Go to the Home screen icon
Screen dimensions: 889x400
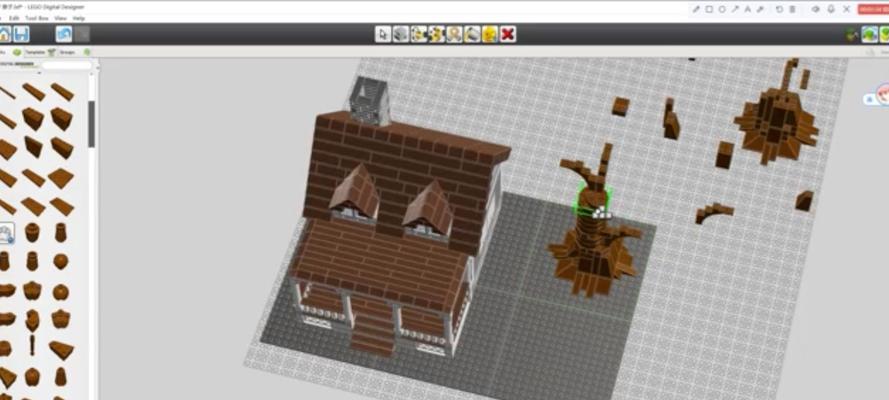pos(4,35)
